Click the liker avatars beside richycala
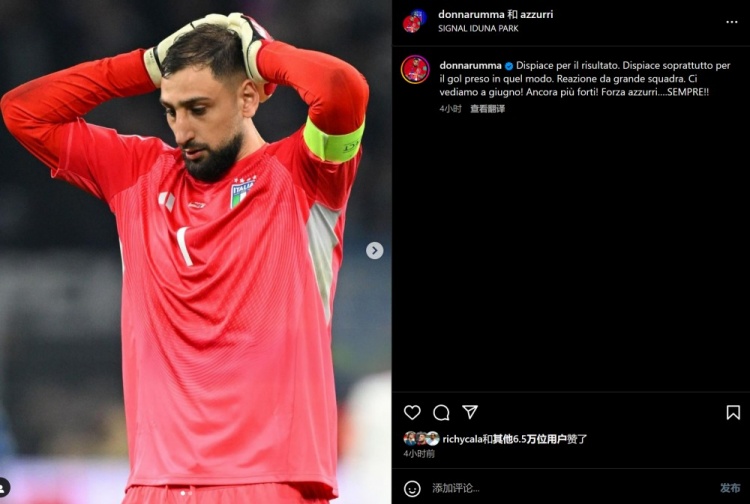 [x=421, y=438]
